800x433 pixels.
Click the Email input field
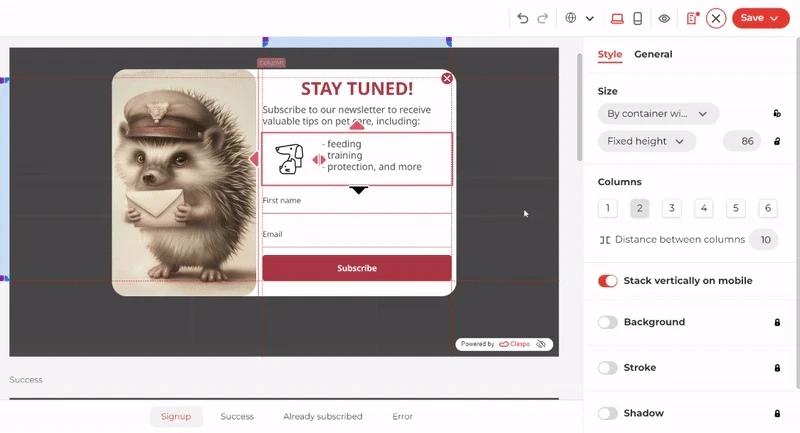[x=357, y=234]
